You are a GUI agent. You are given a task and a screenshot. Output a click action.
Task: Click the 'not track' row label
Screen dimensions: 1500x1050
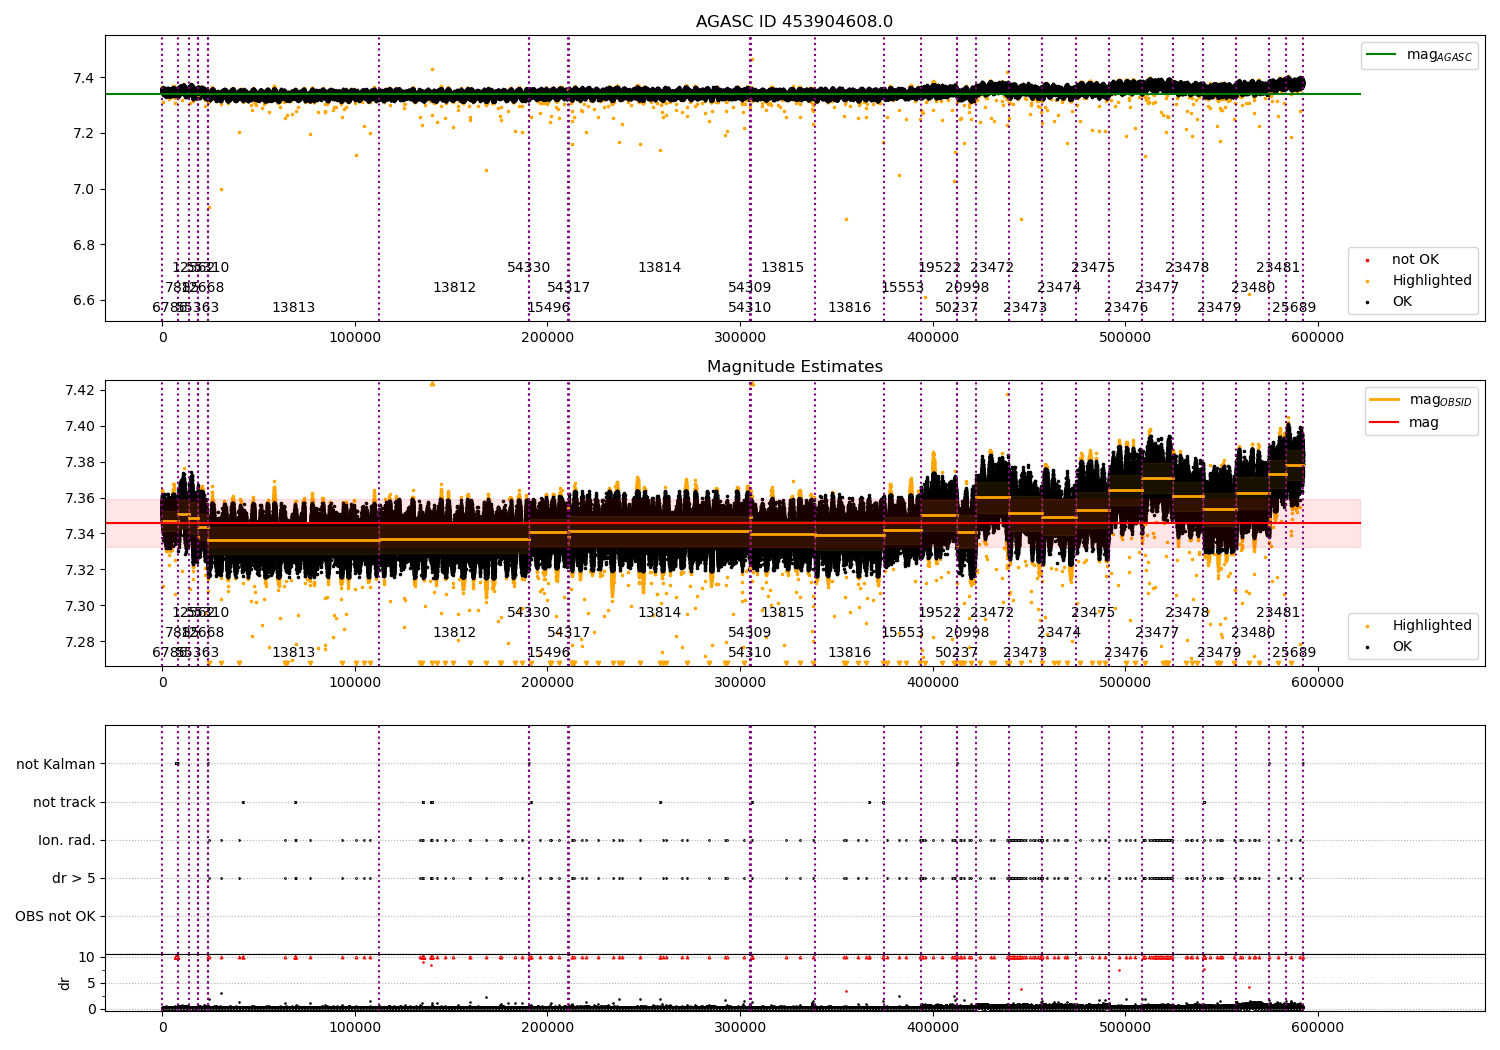pyautogui.click(x=64, y=802)
